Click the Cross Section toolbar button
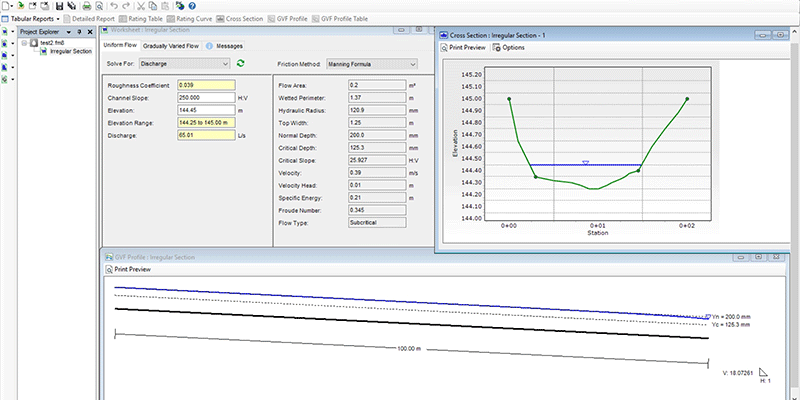Image resolution: width=800 pixels, height=400 pixels. tap(243, 19)
